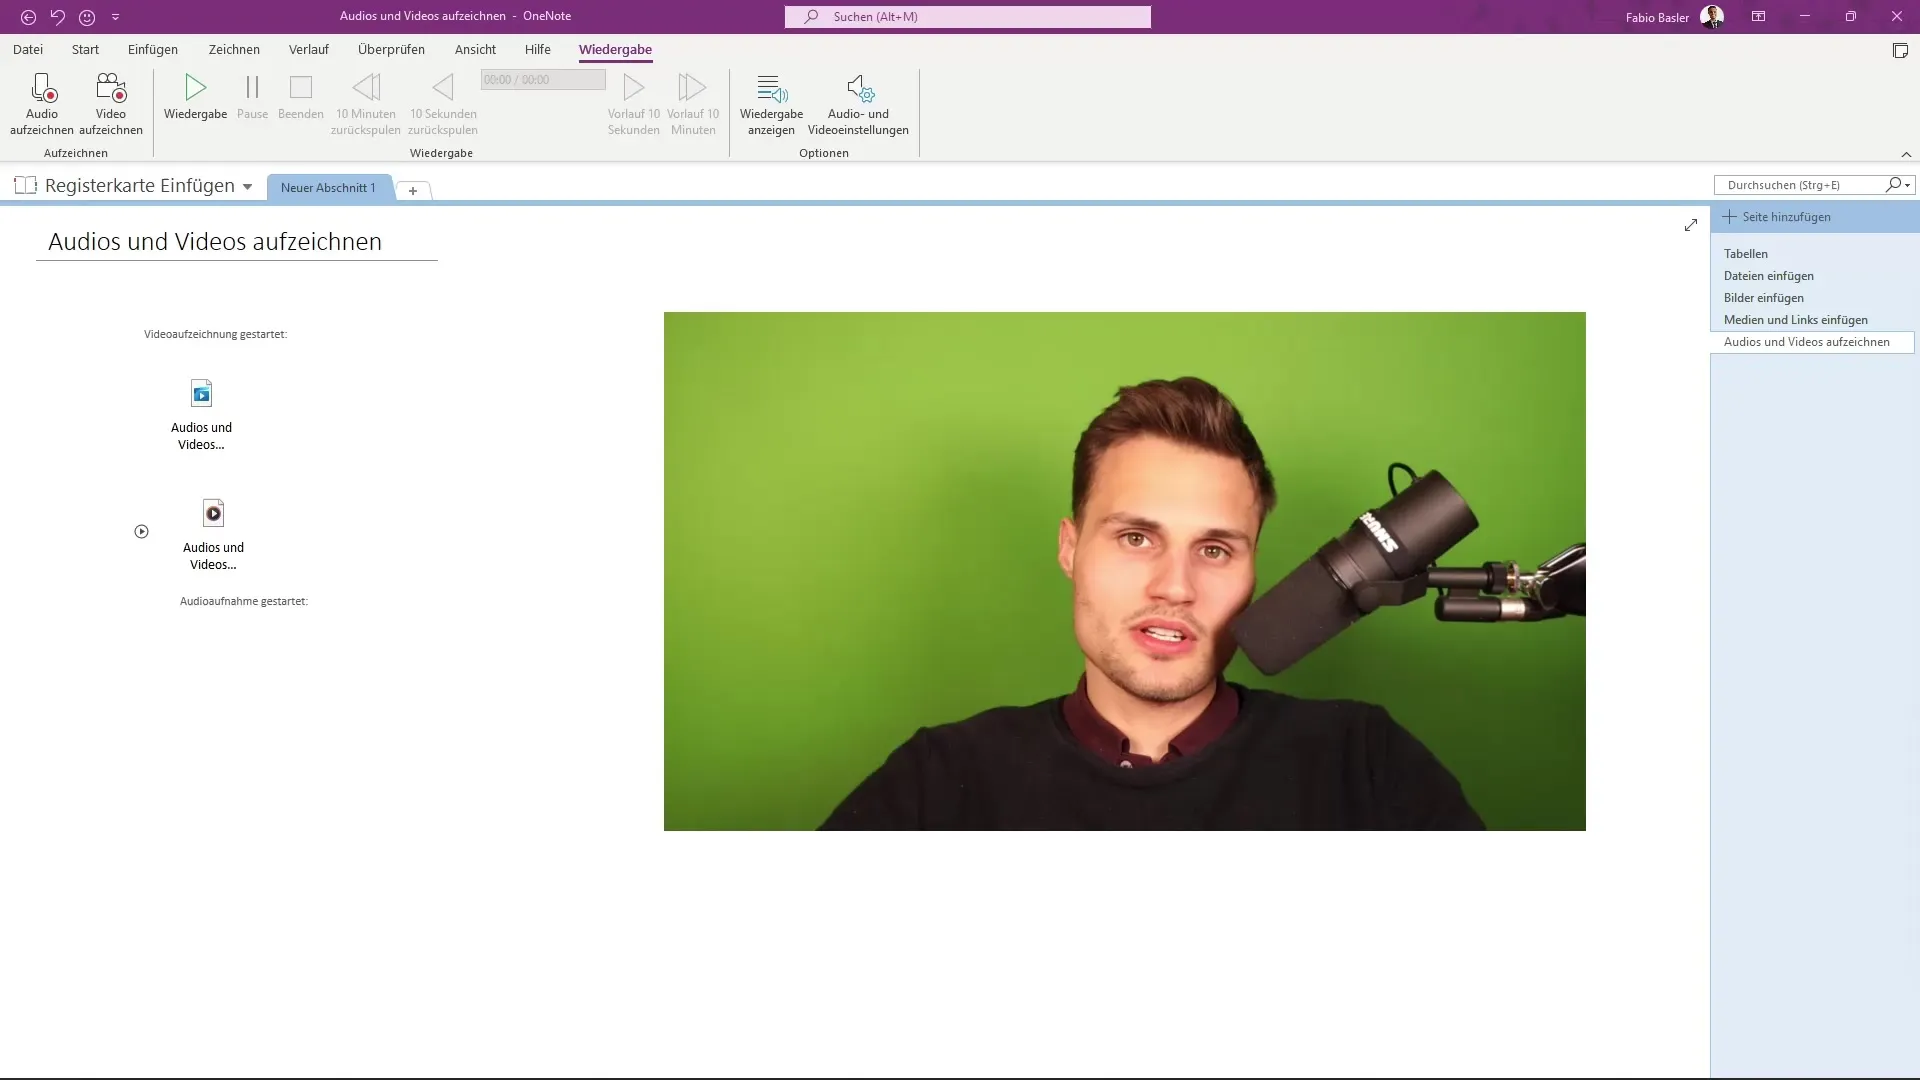Screen dimensions: 1920x1080
Task: Open ribbon display options icon
Action: (x=1758, y=17)
